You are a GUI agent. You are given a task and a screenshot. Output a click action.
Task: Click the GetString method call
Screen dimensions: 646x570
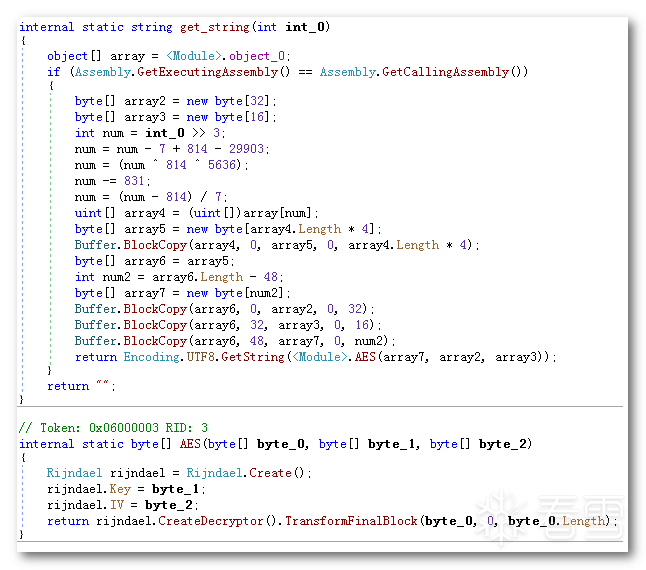click(x=253, y=357)
